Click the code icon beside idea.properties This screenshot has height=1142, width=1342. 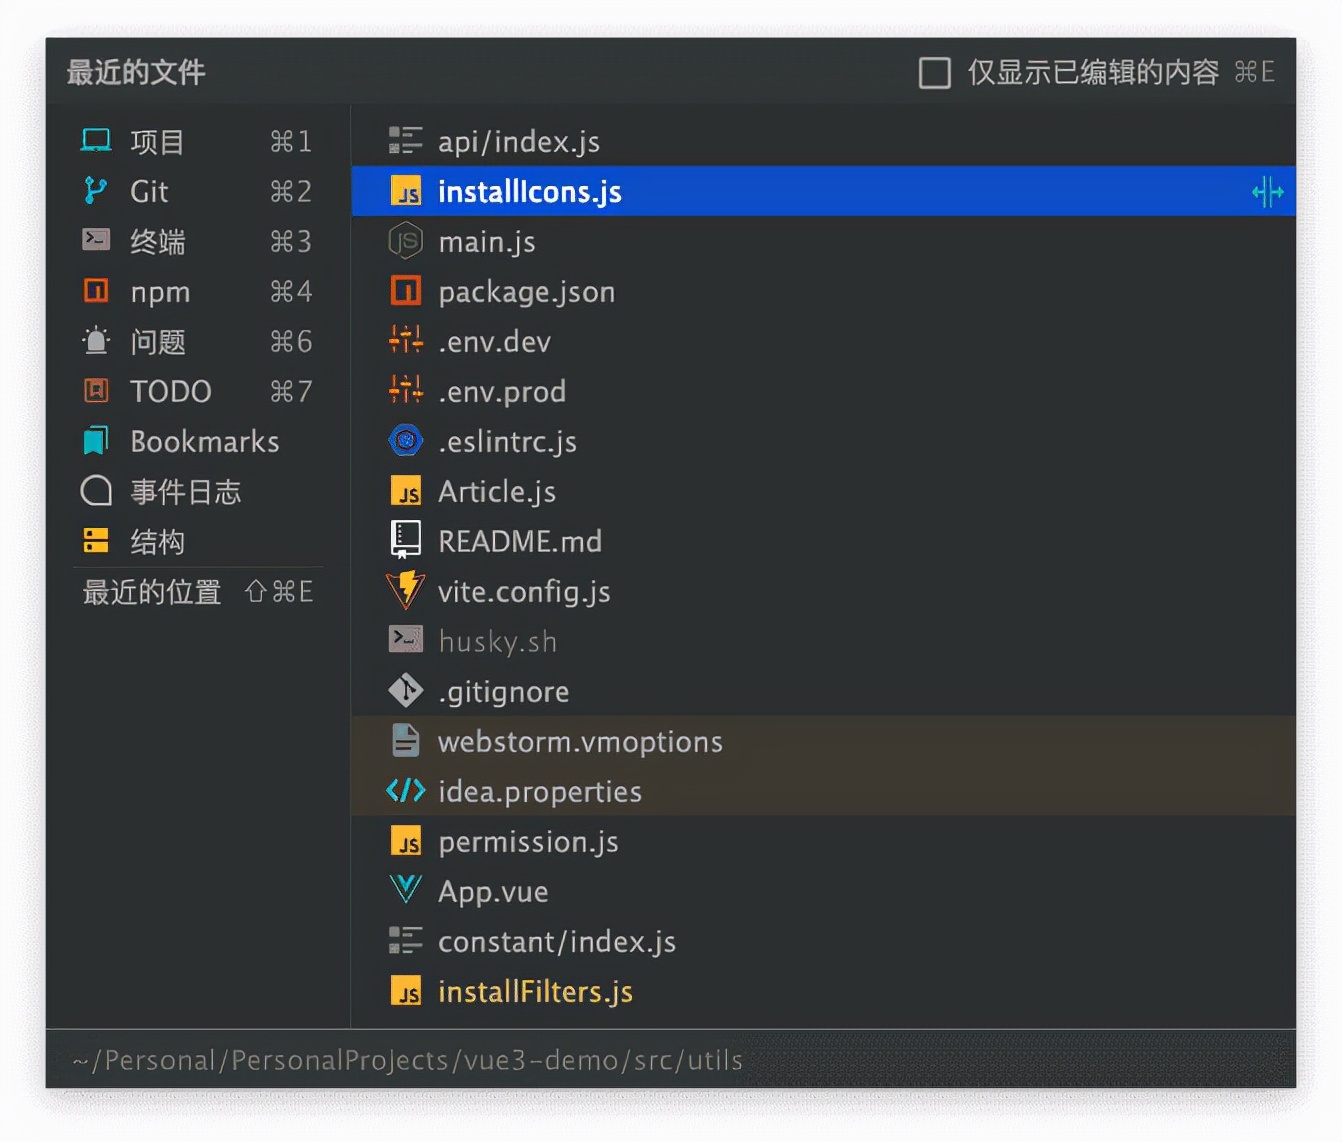(405, 791)
